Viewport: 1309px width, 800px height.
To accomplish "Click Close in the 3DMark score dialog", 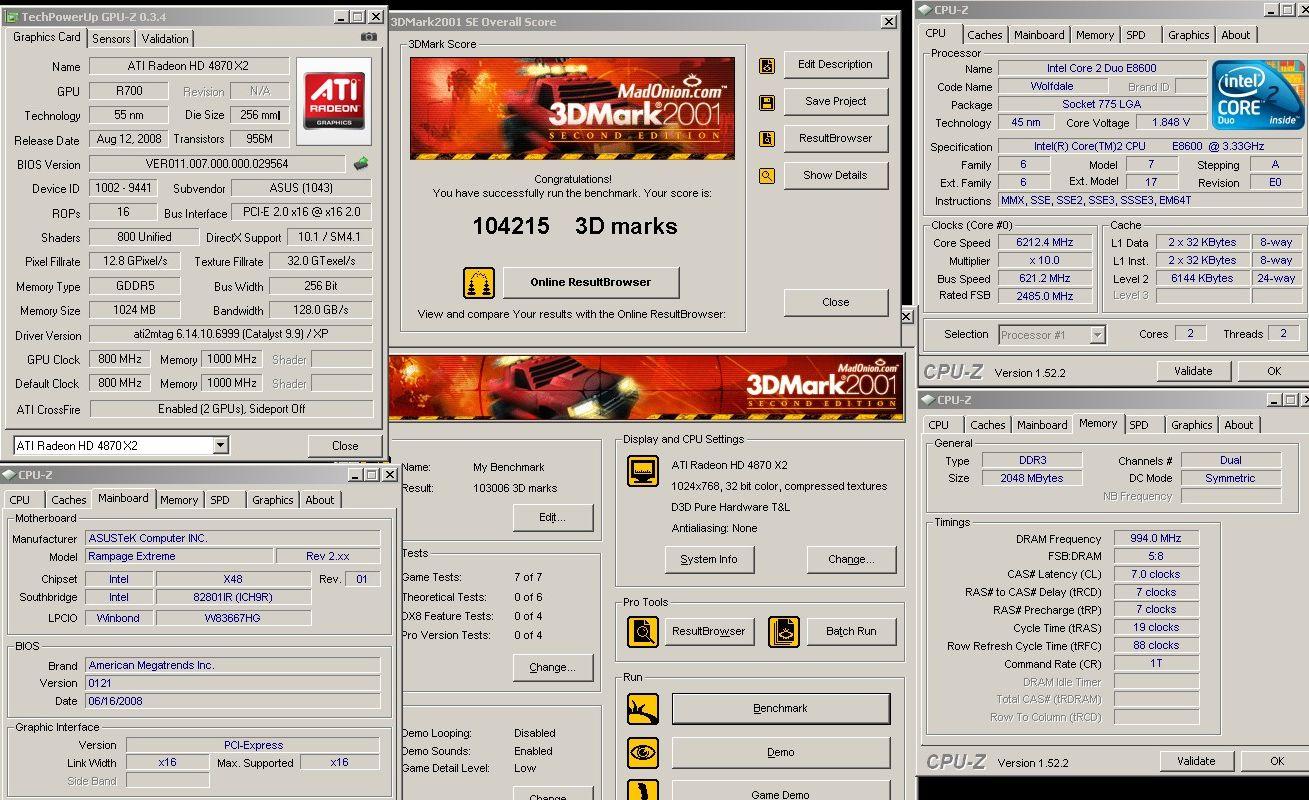I will click(x=835, y=303).
